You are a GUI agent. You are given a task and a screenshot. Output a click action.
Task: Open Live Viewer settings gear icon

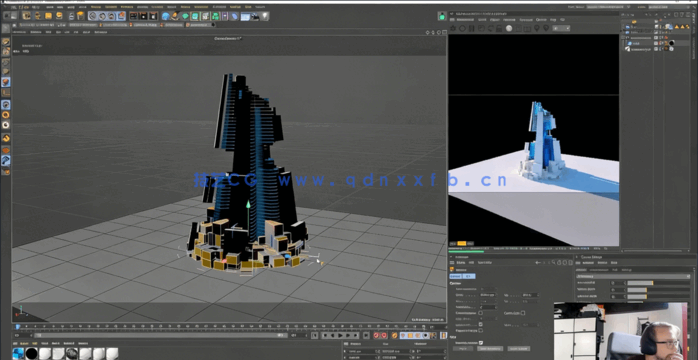(x=491, y=28)
